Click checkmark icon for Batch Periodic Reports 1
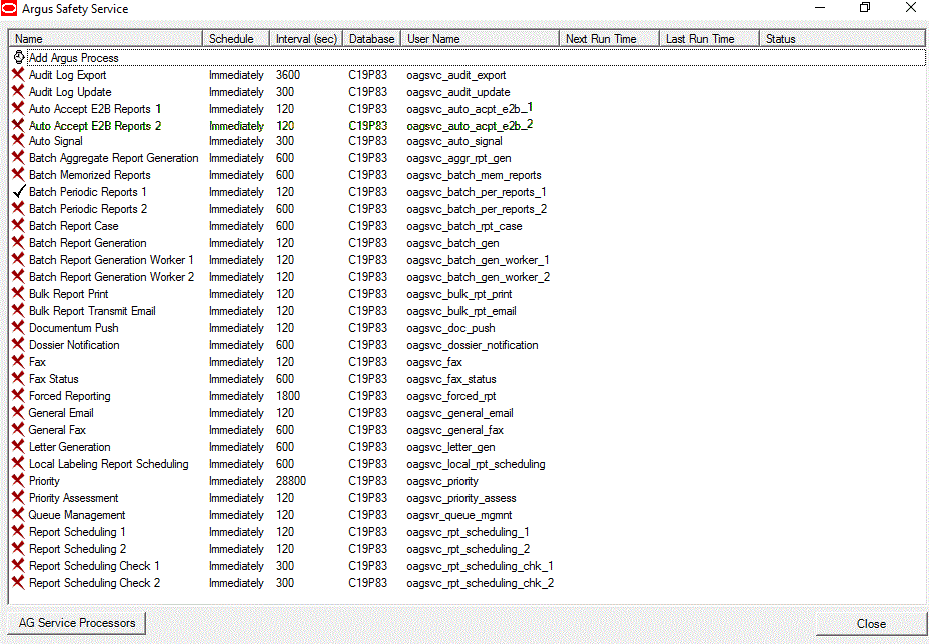The height and width of the screenshot is (644, 931). tap(19, 191)
